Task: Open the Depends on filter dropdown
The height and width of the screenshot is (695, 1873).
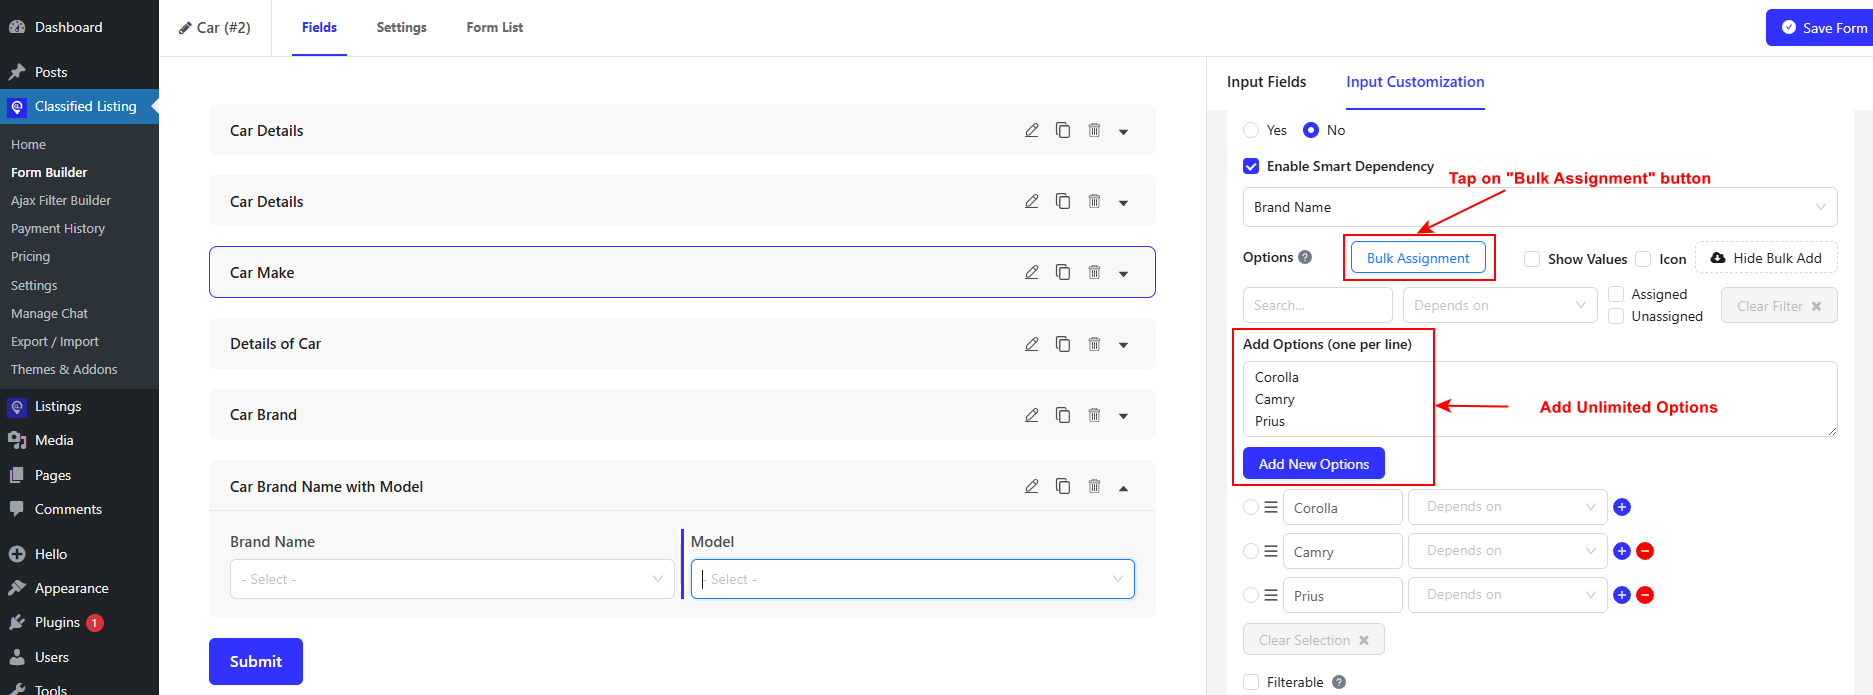Action: tap(1500, 305)
